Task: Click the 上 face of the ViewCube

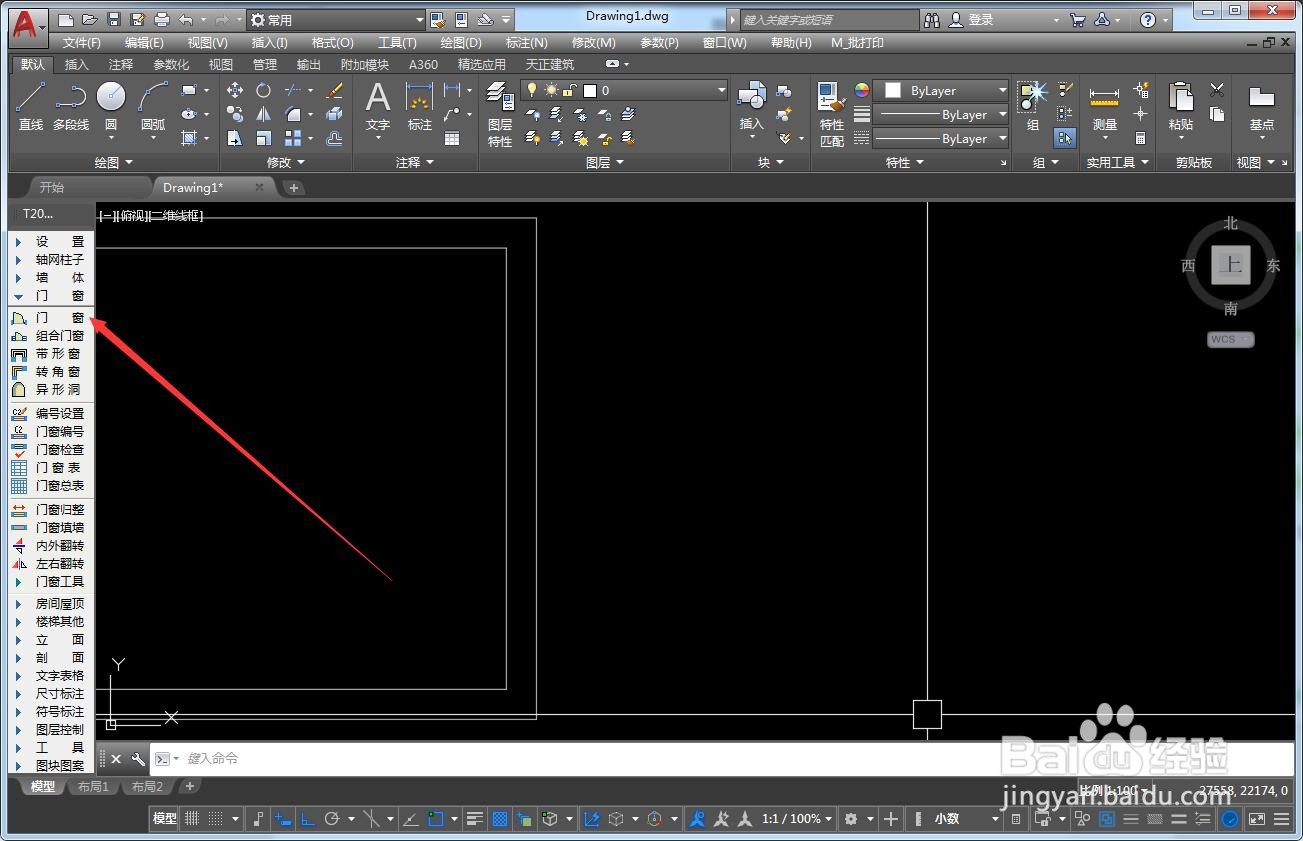Action: (1231, 266)
